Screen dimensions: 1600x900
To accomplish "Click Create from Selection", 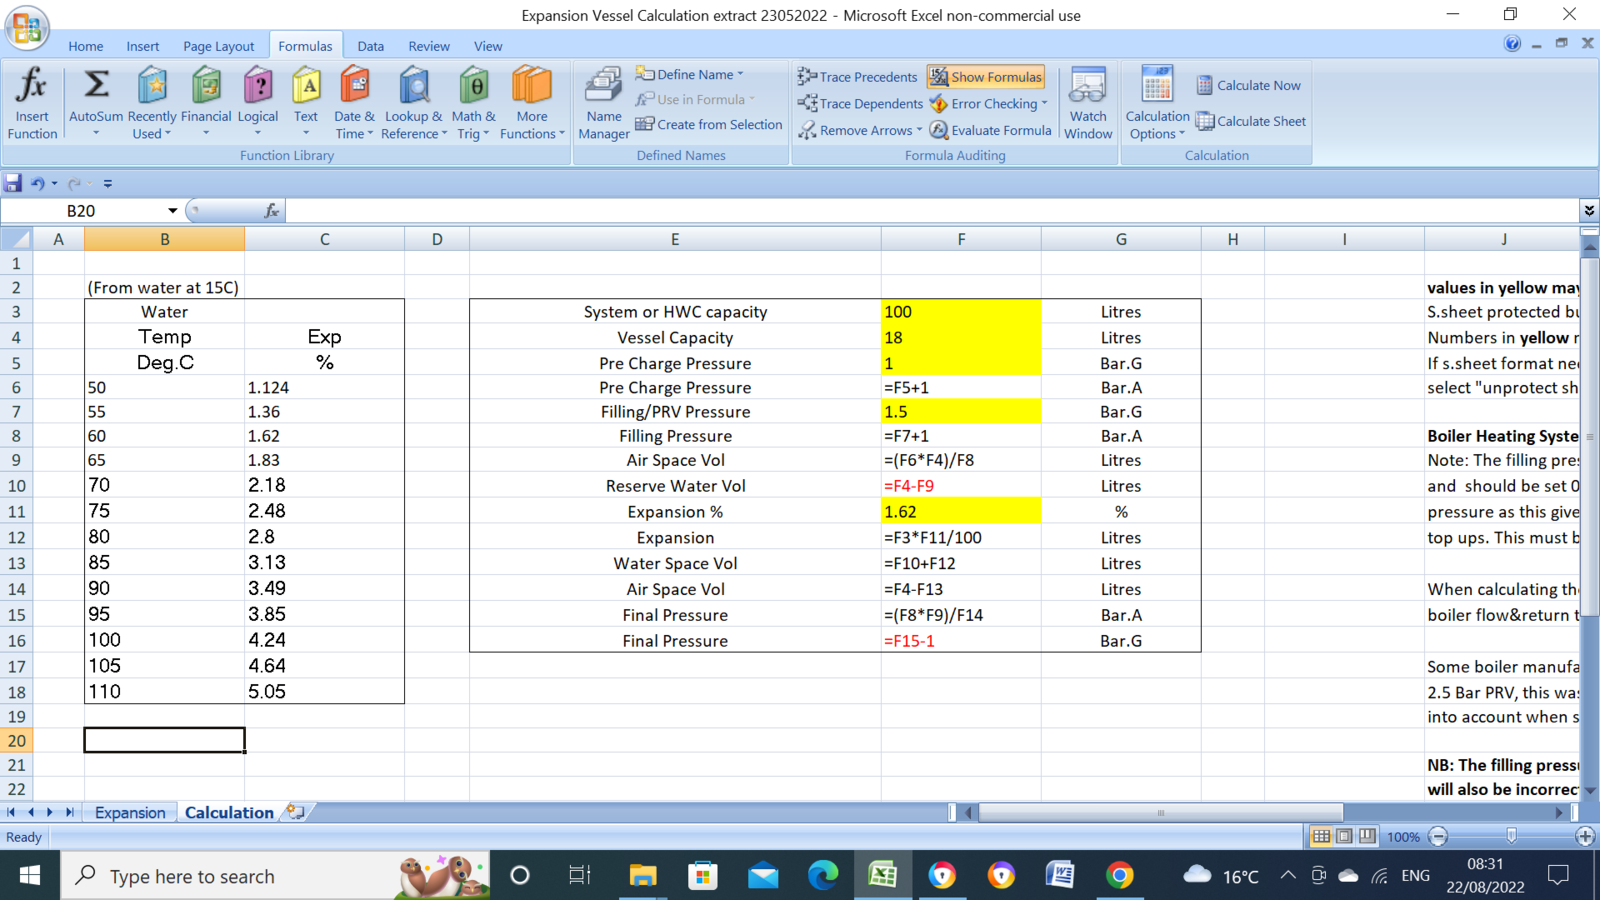I will pos(709,124).
